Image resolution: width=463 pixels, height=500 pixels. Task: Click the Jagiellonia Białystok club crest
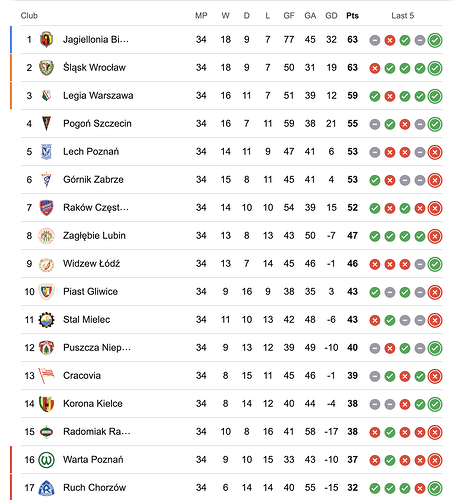pyautogui.click(x=46, y=40)
